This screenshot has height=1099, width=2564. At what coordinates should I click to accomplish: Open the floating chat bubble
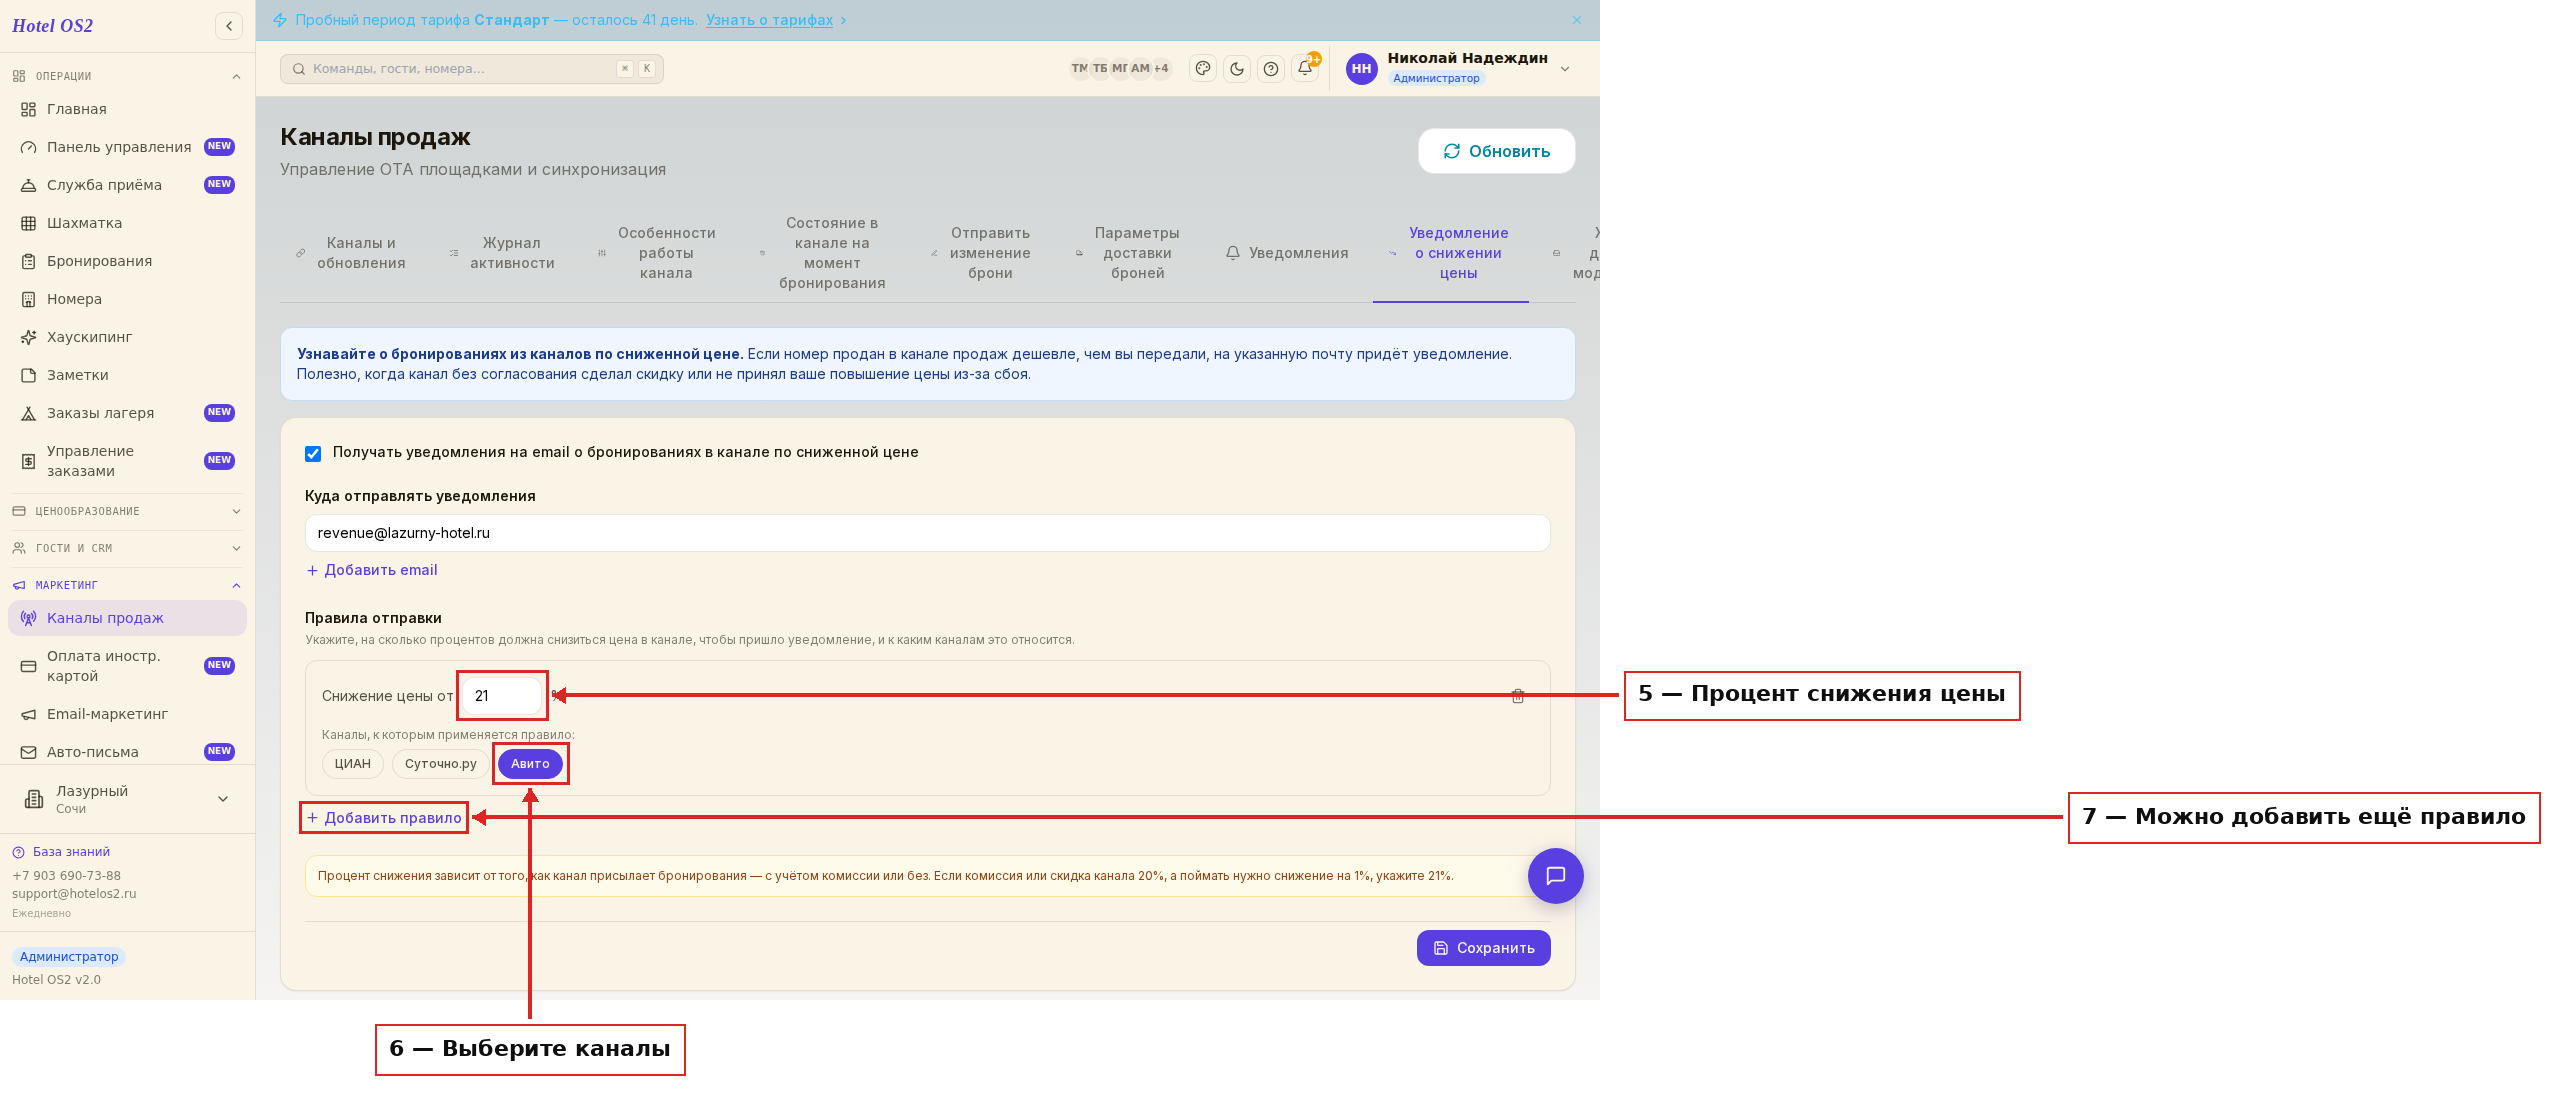tap(1555, 876)
